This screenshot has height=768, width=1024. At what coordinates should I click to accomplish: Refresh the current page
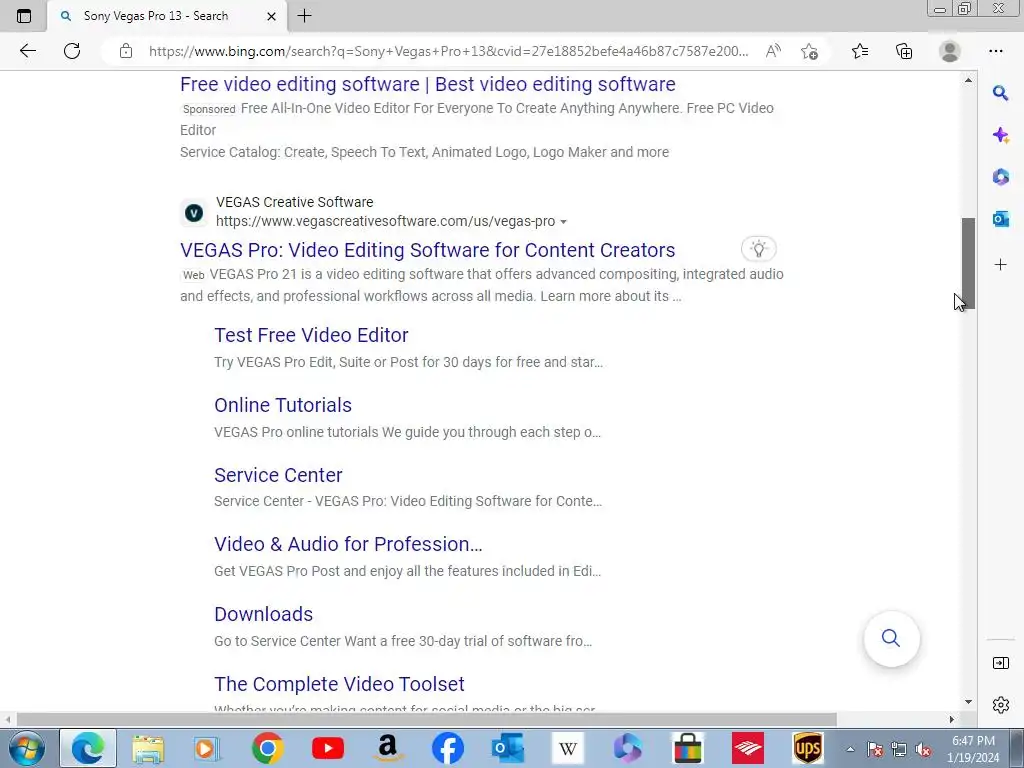[72, 51]
